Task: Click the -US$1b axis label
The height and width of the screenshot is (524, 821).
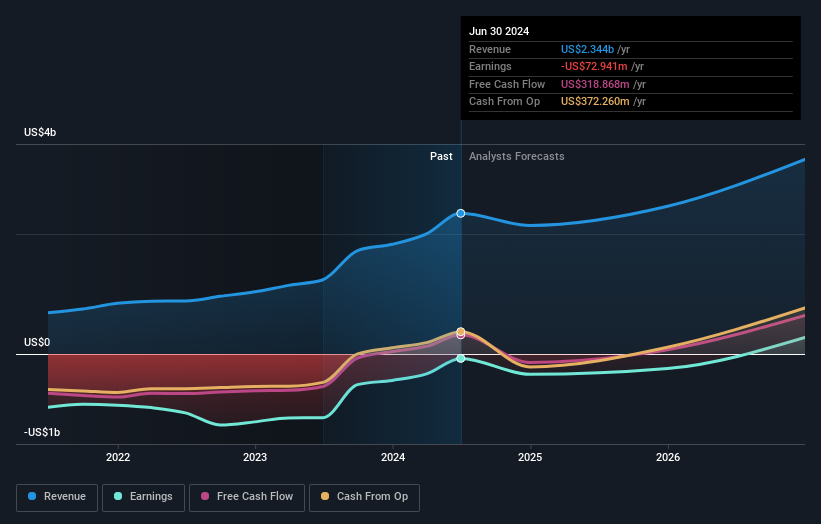Action: pos(42,432)
